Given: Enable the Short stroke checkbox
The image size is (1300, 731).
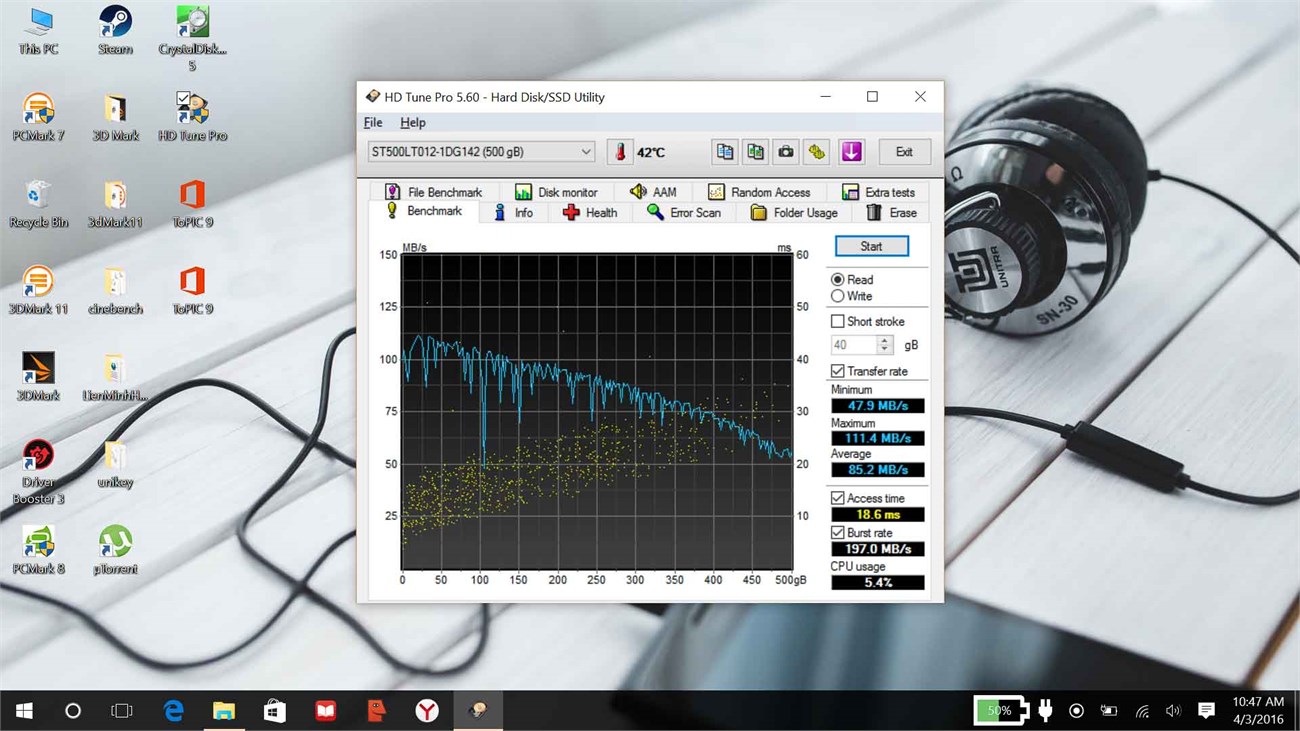Looking at the screenshot, I should [838, 321].
